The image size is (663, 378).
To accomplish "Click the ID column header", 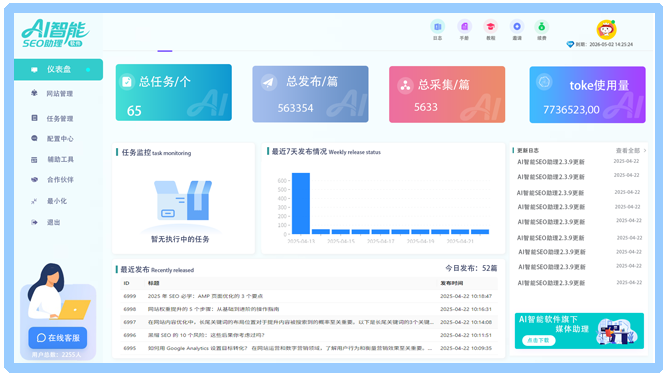I will click(x=126, y=283).
